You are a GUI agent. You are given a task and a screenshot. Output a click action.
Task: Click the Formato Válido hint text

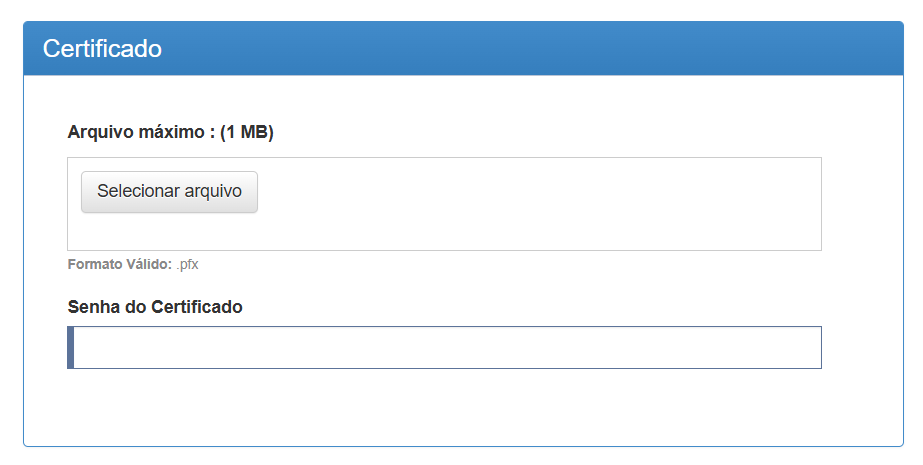tap(132, 264)
